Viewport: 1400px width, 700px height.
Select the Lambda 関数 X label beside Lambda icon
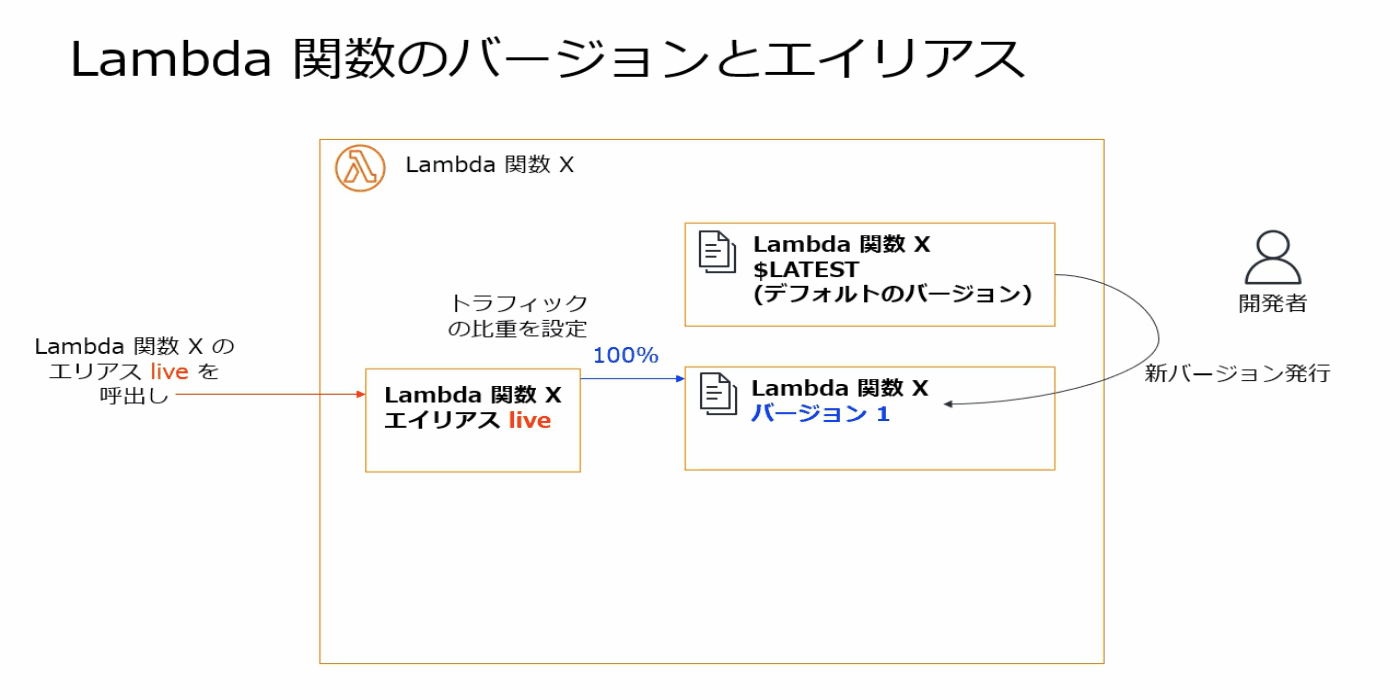(490, 165)
